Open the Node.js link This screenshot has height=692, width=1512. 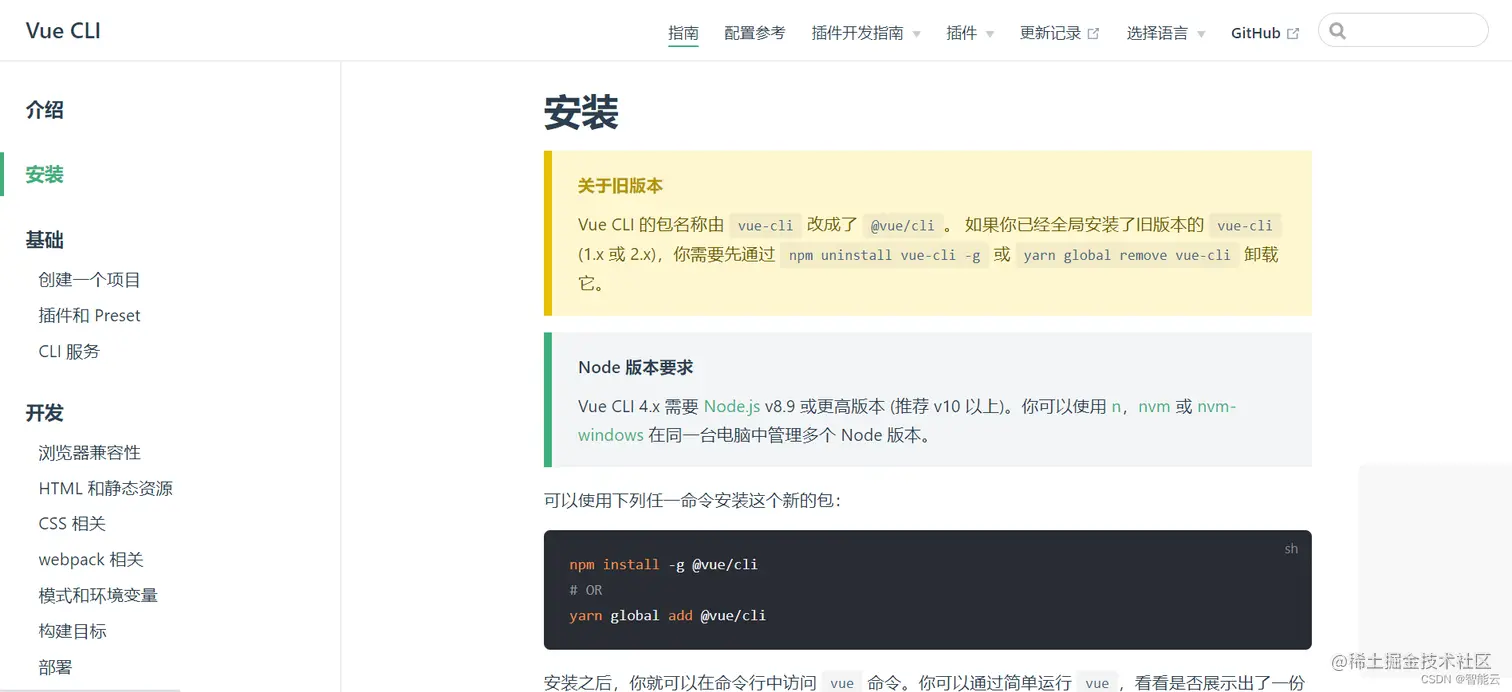pyautogui.click(x=734, y=406)
